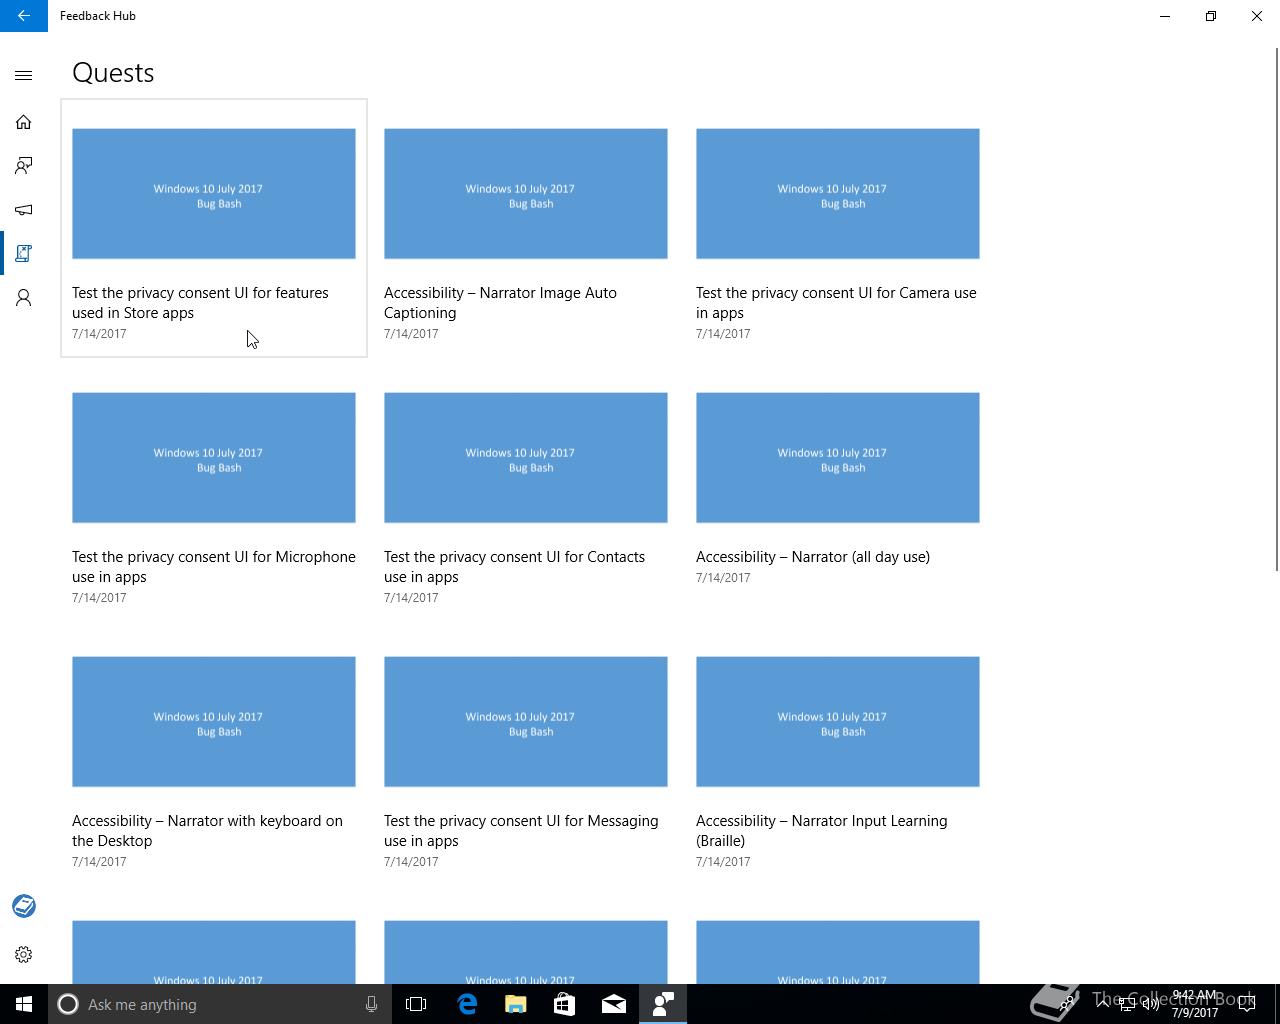The height and width of the screenshot is (1024, 1280).
Task: Open thumbnail for Store apps privacy quest
Action: click(x=214, y=194)
